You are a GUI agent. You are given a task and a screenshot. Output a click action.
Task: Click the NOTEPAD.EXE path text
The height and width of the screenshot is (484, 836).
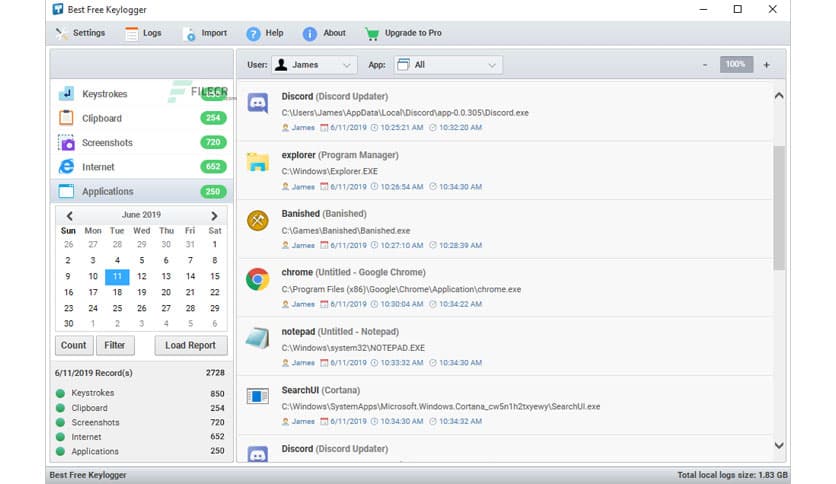[353, 348]
